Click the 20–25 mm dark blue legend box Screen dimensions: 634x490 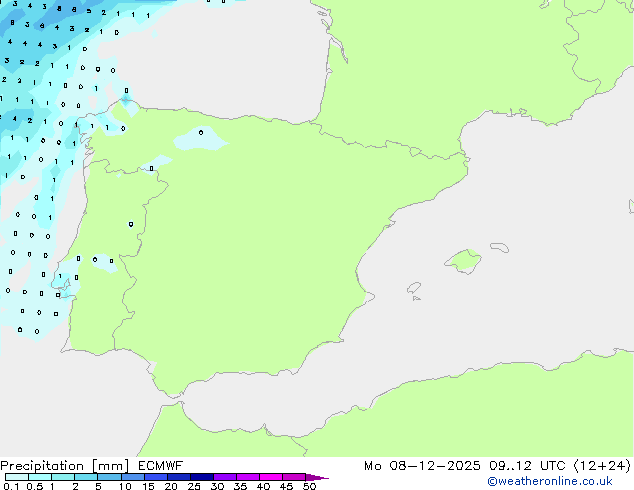click(x=178, y=477)
